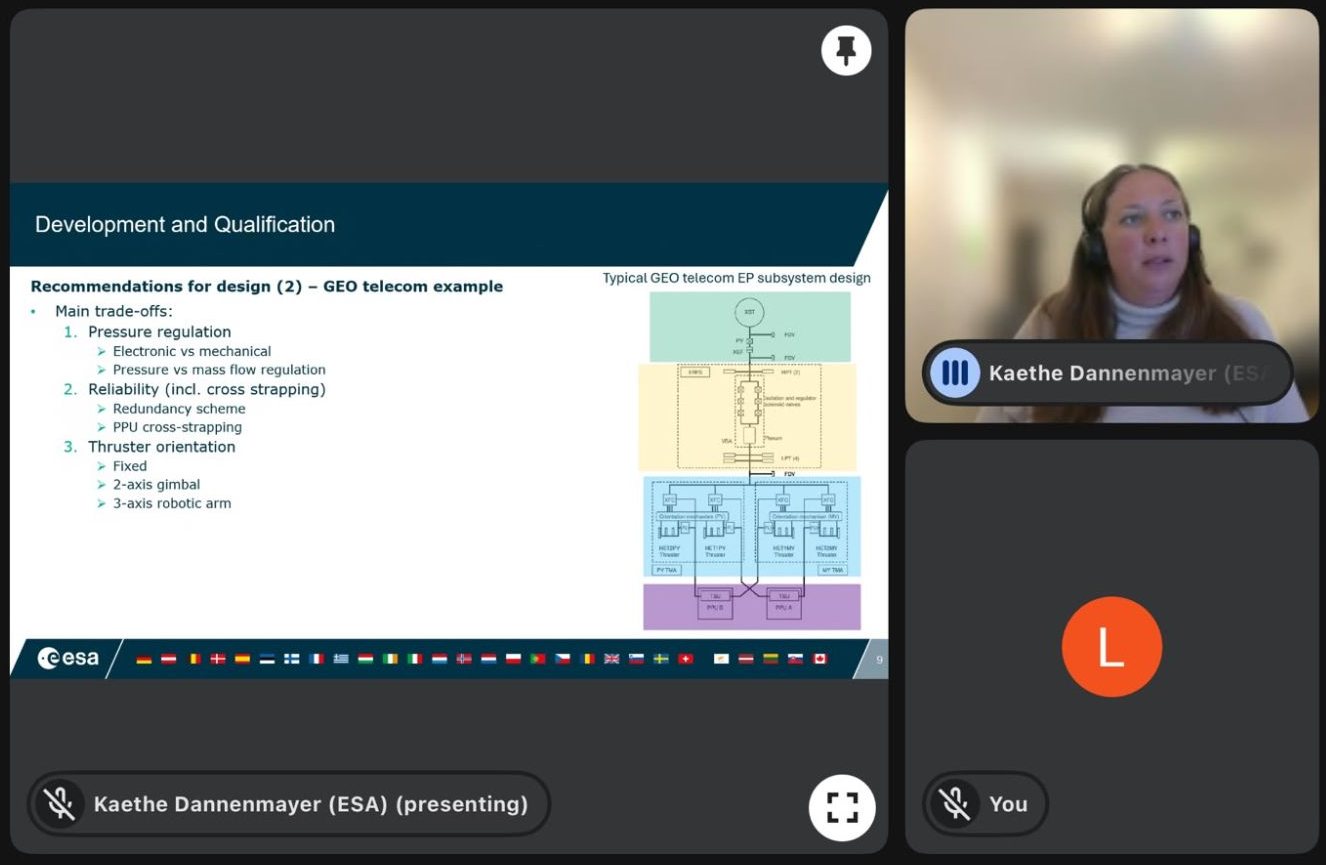Click 'Pressure vs mass flow regulation' bullet
This screenshot has height=865, width=1326.
(219, 369)
